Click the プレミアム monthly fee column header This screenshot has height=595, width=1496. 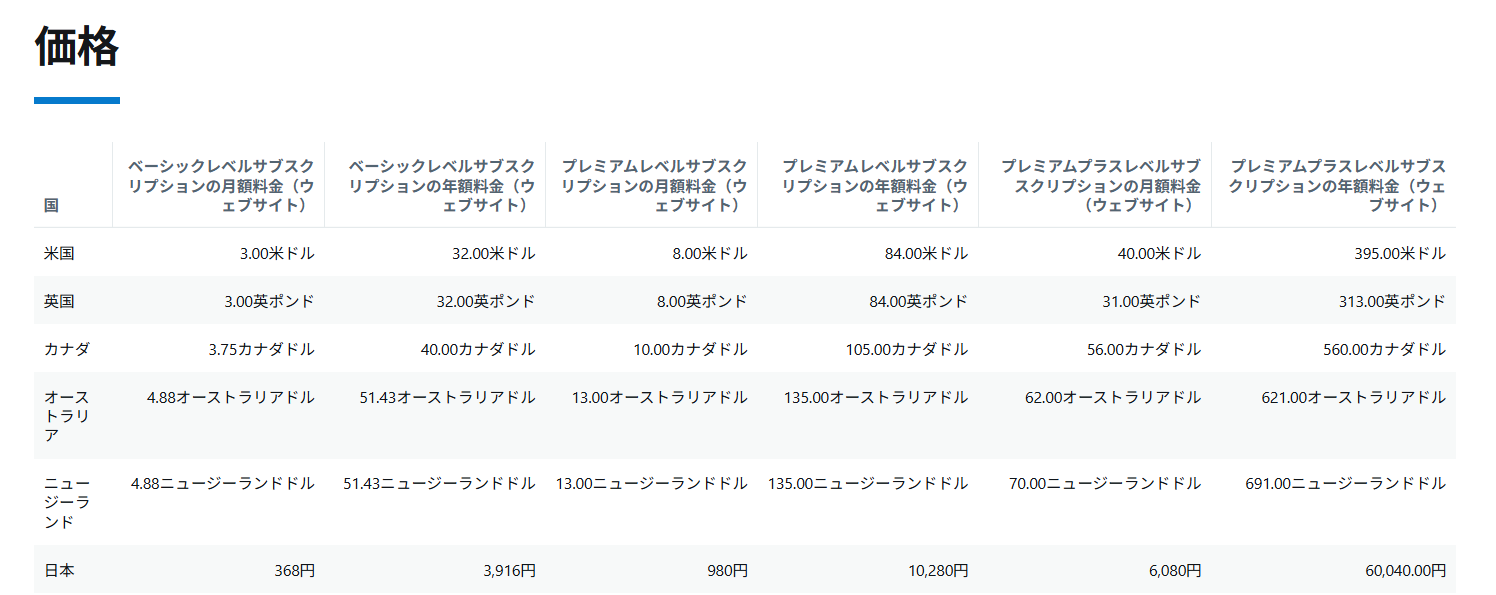[x=654, y=186]
